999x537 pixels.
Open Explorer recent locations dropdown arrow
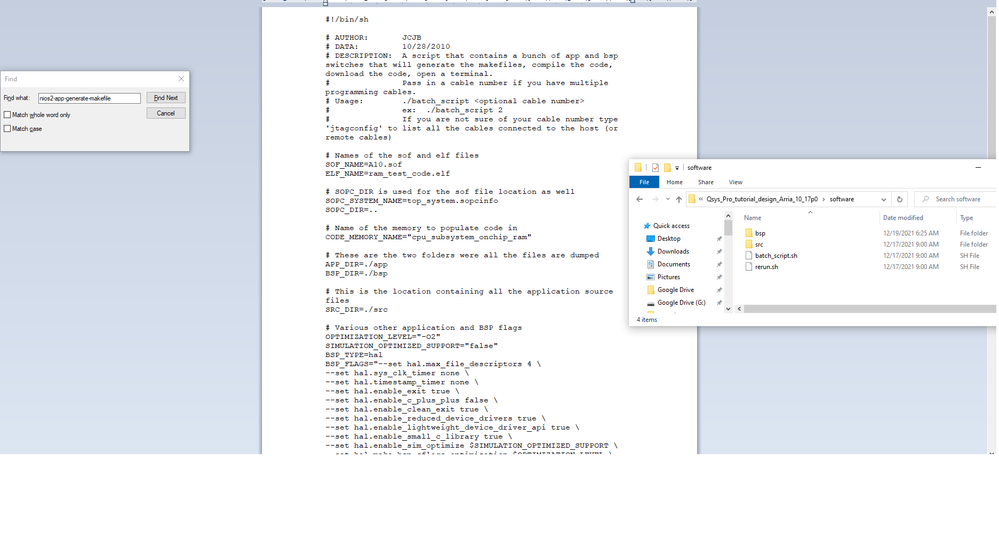(667, 199)
